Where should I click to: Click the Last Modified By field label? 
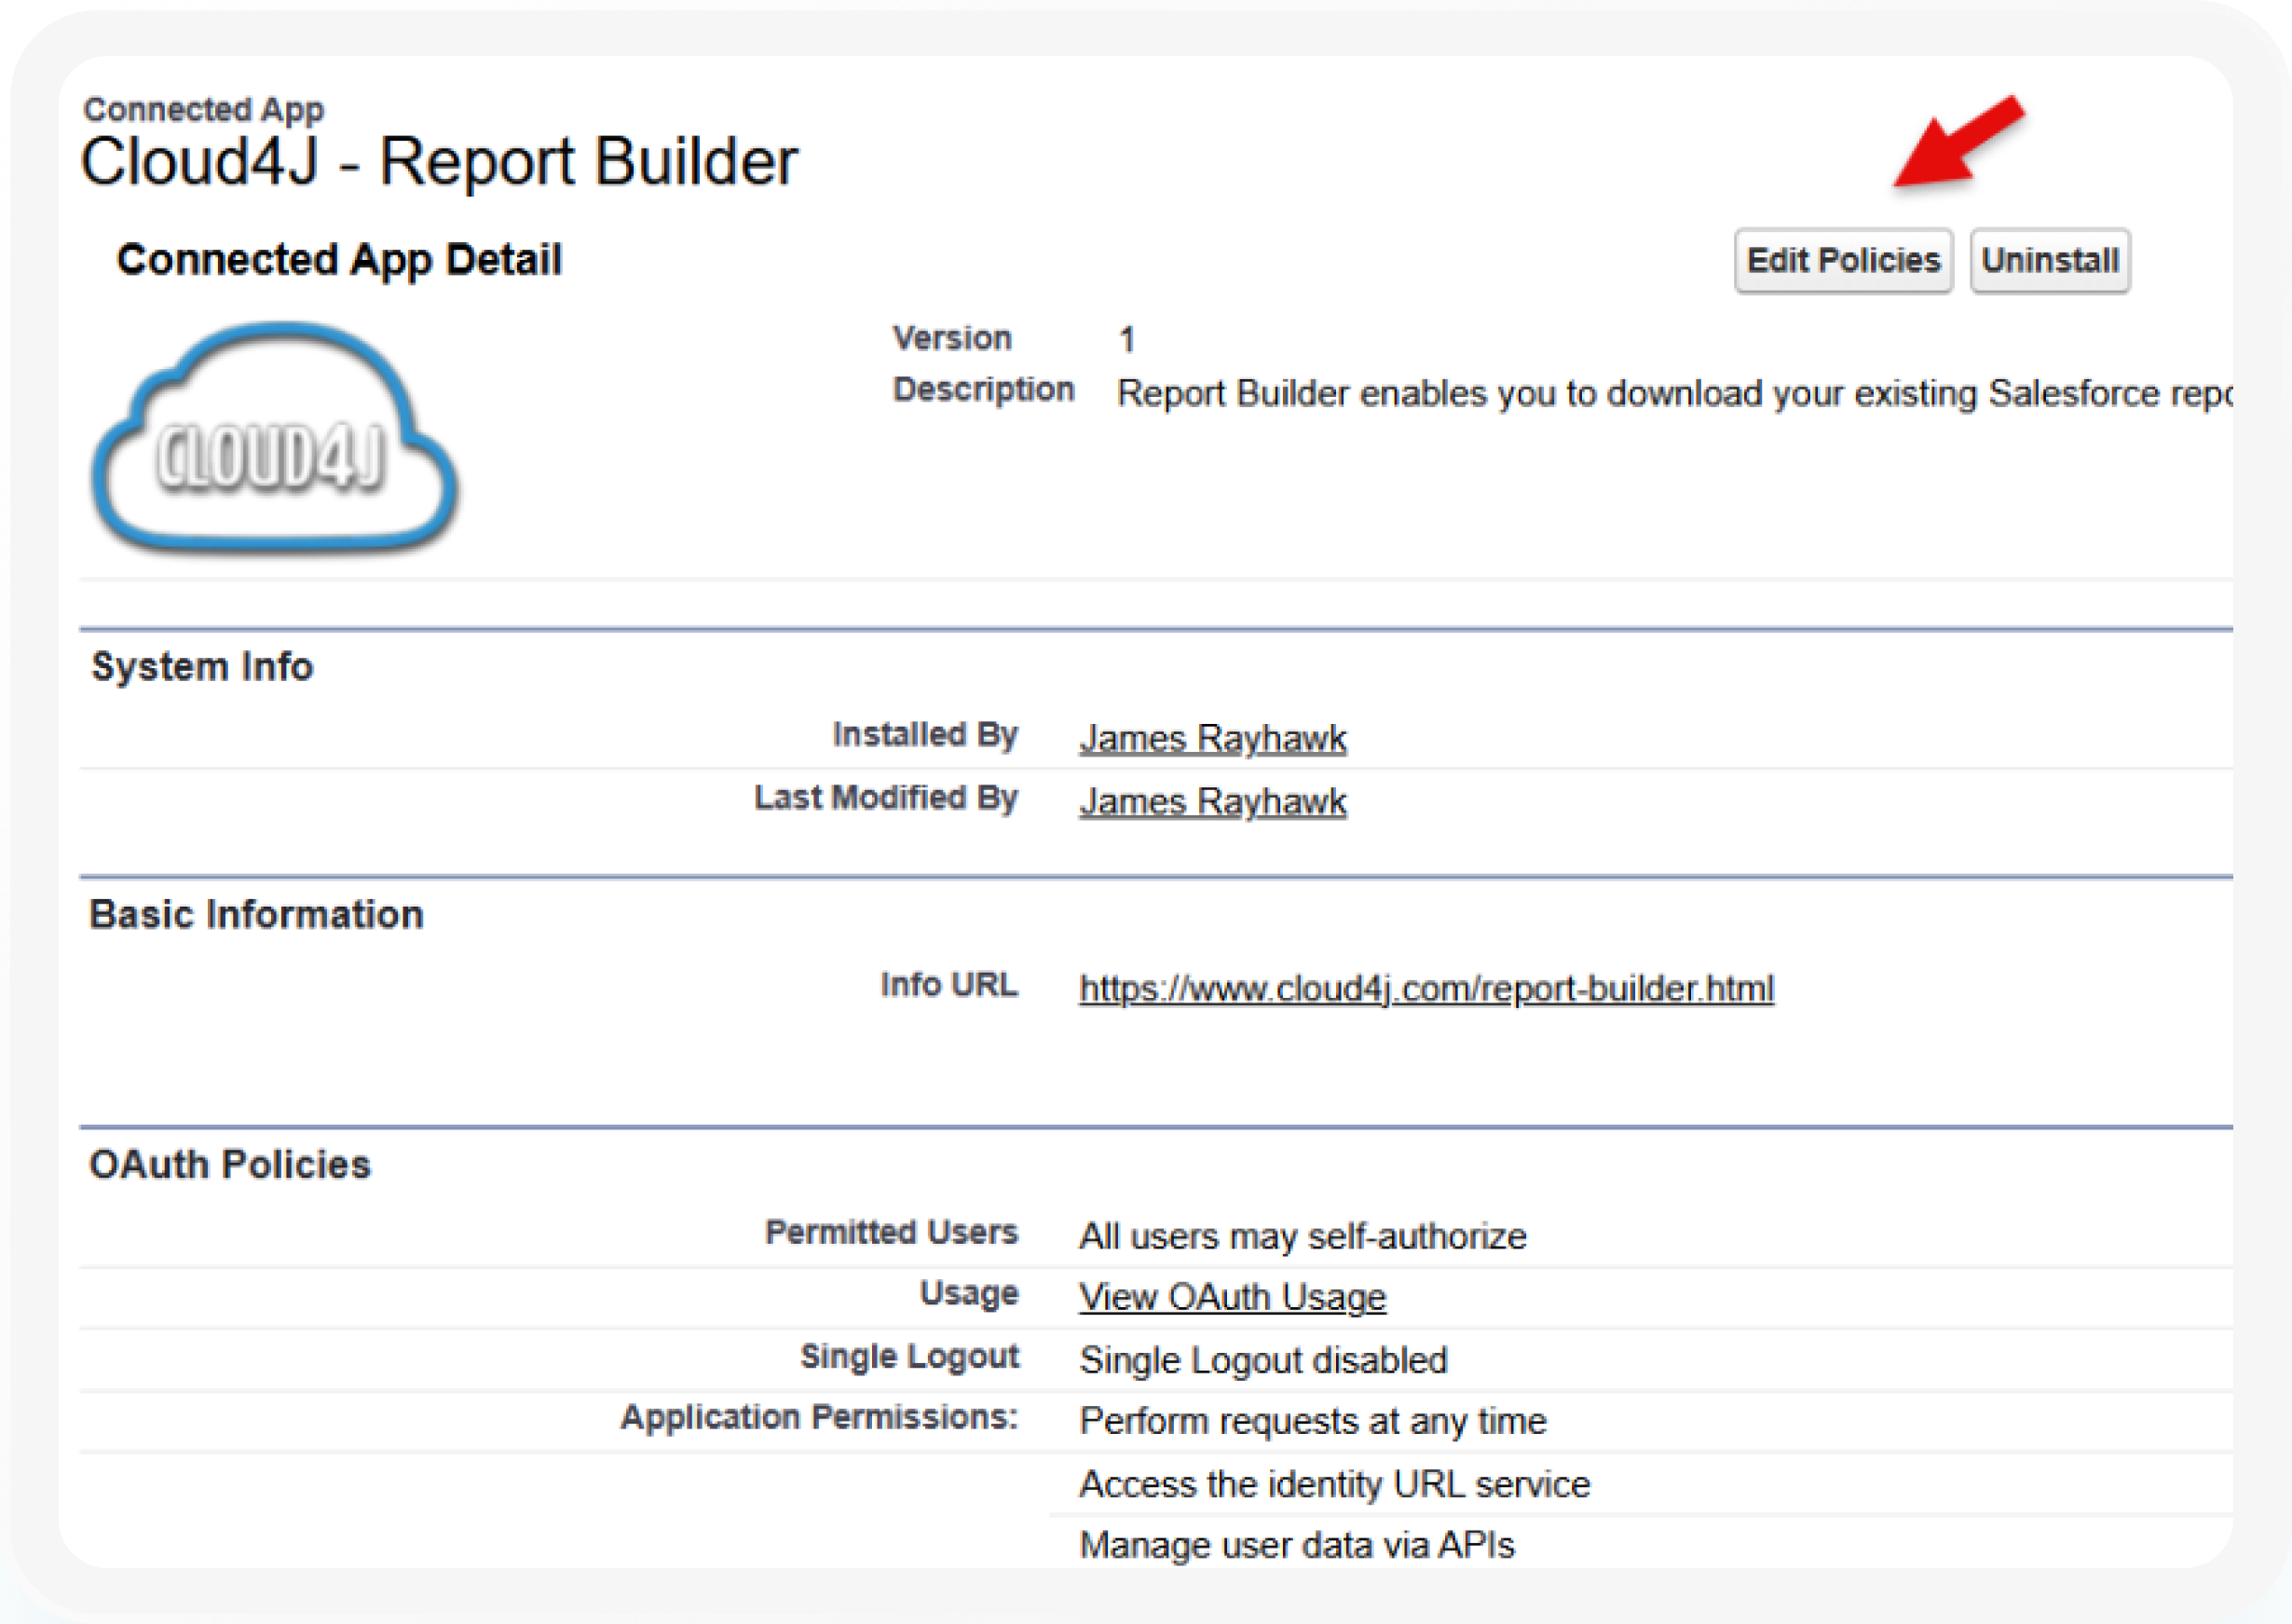(x=886, y=797)
